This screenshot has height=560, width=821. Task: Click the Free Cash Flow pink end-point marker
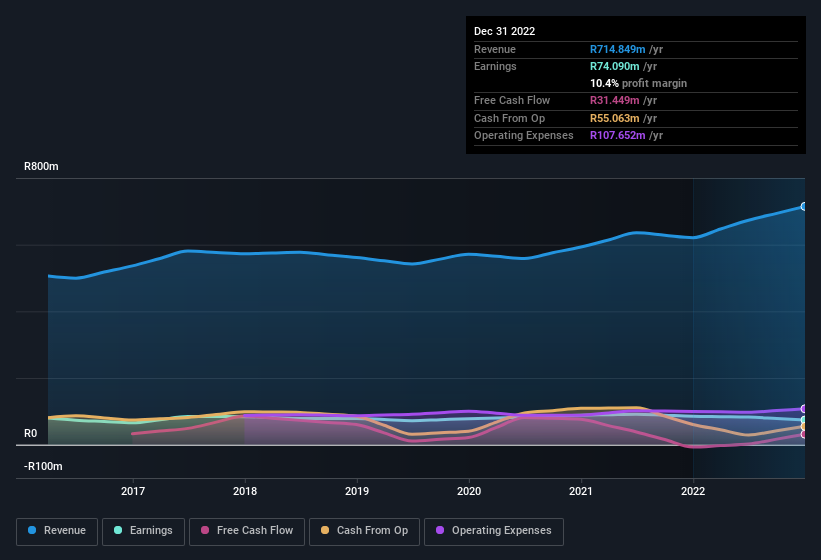(x=804, y=434)
